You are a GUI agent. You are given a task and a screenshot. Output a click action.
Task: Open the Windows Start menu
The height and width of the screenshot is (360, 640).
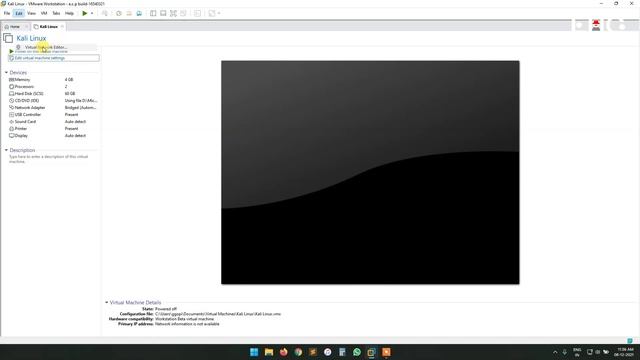point(254,352)
